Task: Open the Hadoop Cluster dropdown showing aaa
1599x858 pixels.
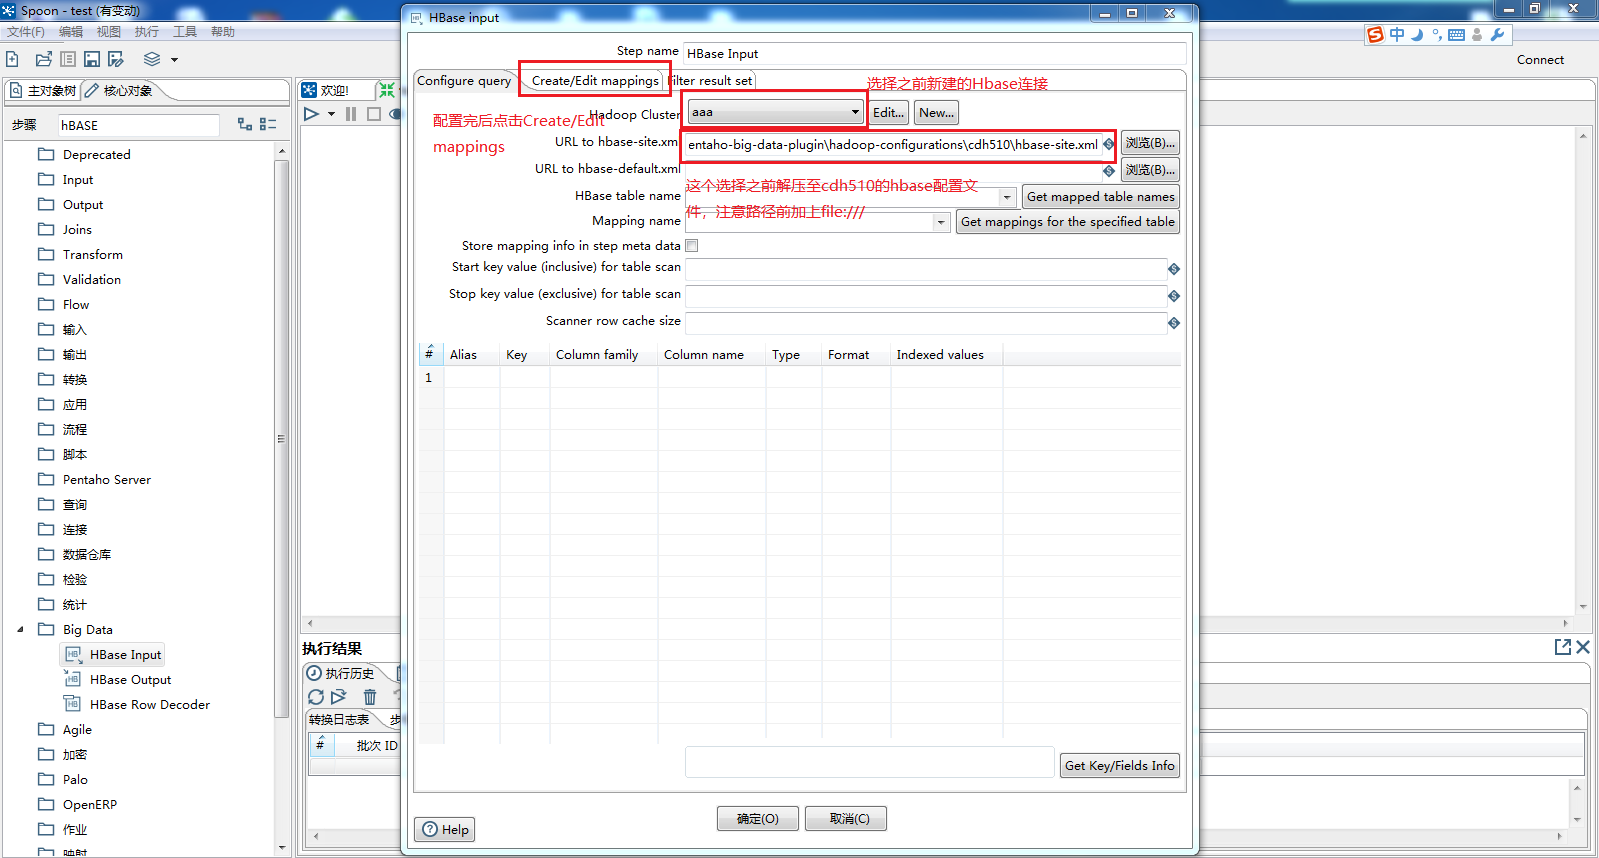Action: point(775,112)
